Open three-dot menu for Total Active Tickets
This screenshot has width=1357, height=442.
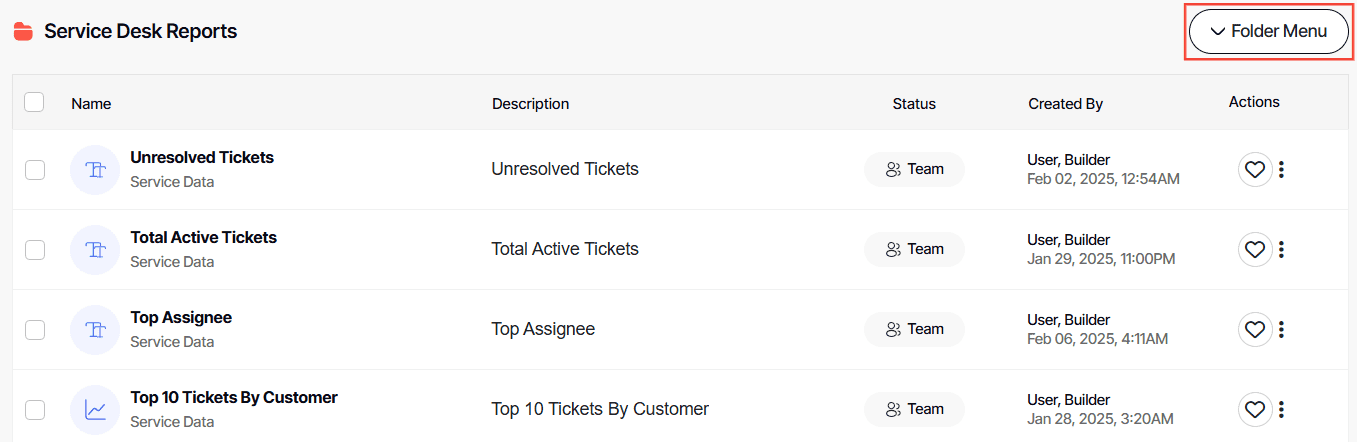click(x=1281, y=249)
